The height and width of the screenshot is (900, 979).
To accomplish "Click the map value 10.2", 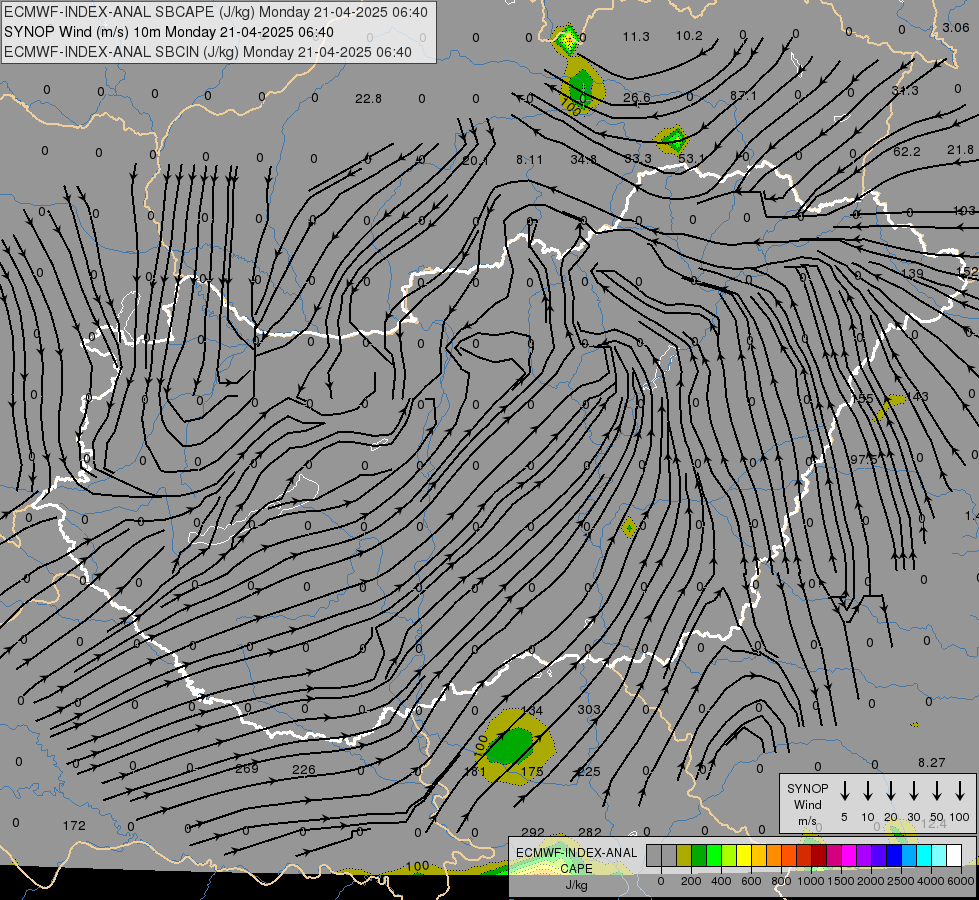I will [689, 36].
